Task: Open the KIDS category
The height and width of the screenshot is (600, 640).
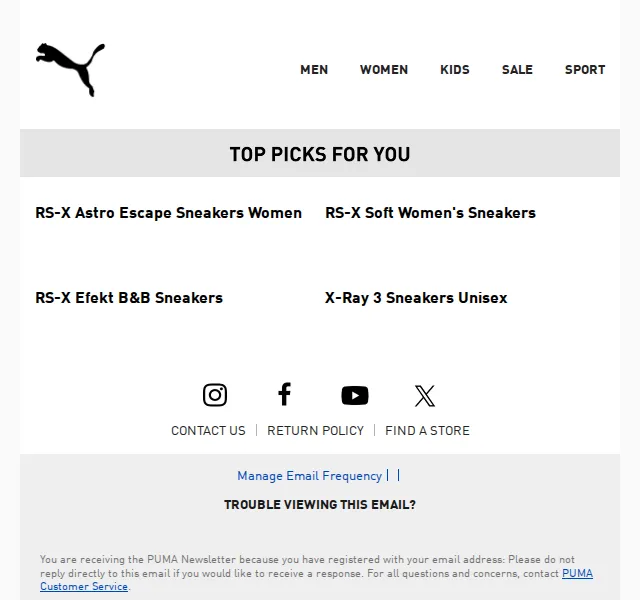Action: (455, 70)
